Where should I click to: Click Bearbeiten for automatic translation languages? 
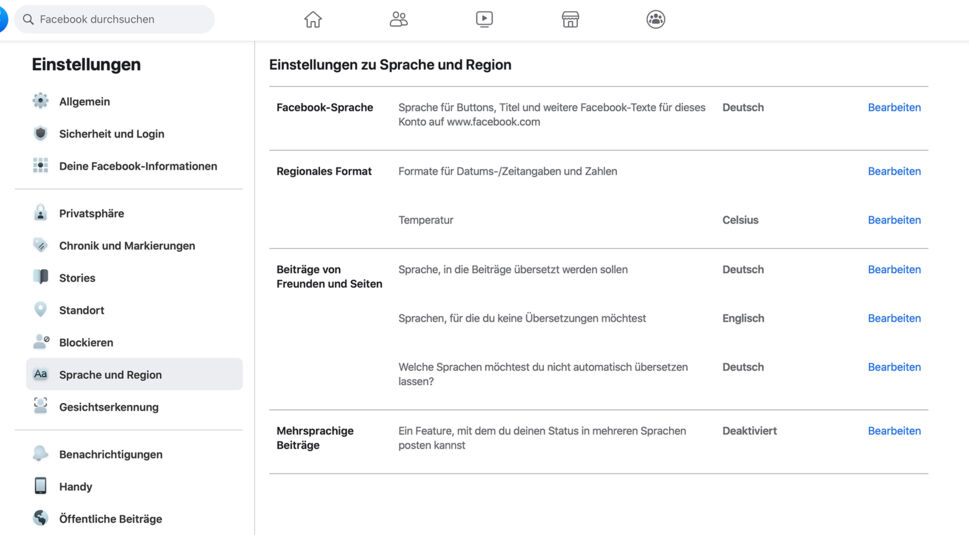pyautogui.click(x=894, y=367)
